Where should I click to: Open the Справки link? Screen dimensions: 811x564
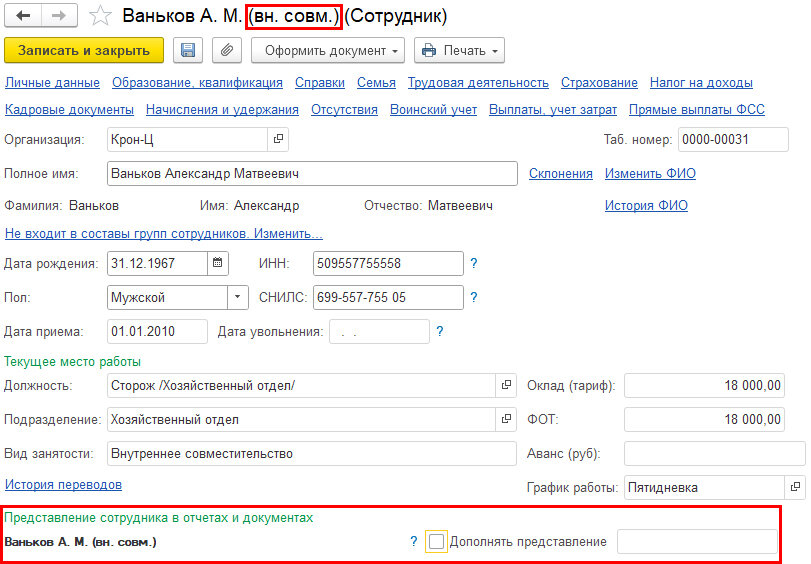pyautogui.click(x=320, y=83)
